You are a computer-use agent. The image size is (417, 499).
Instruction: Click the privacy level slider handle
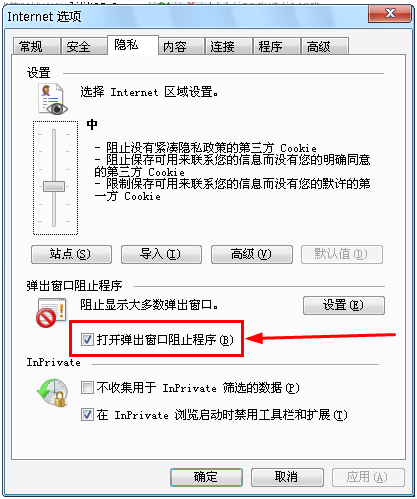pos(54,186)
